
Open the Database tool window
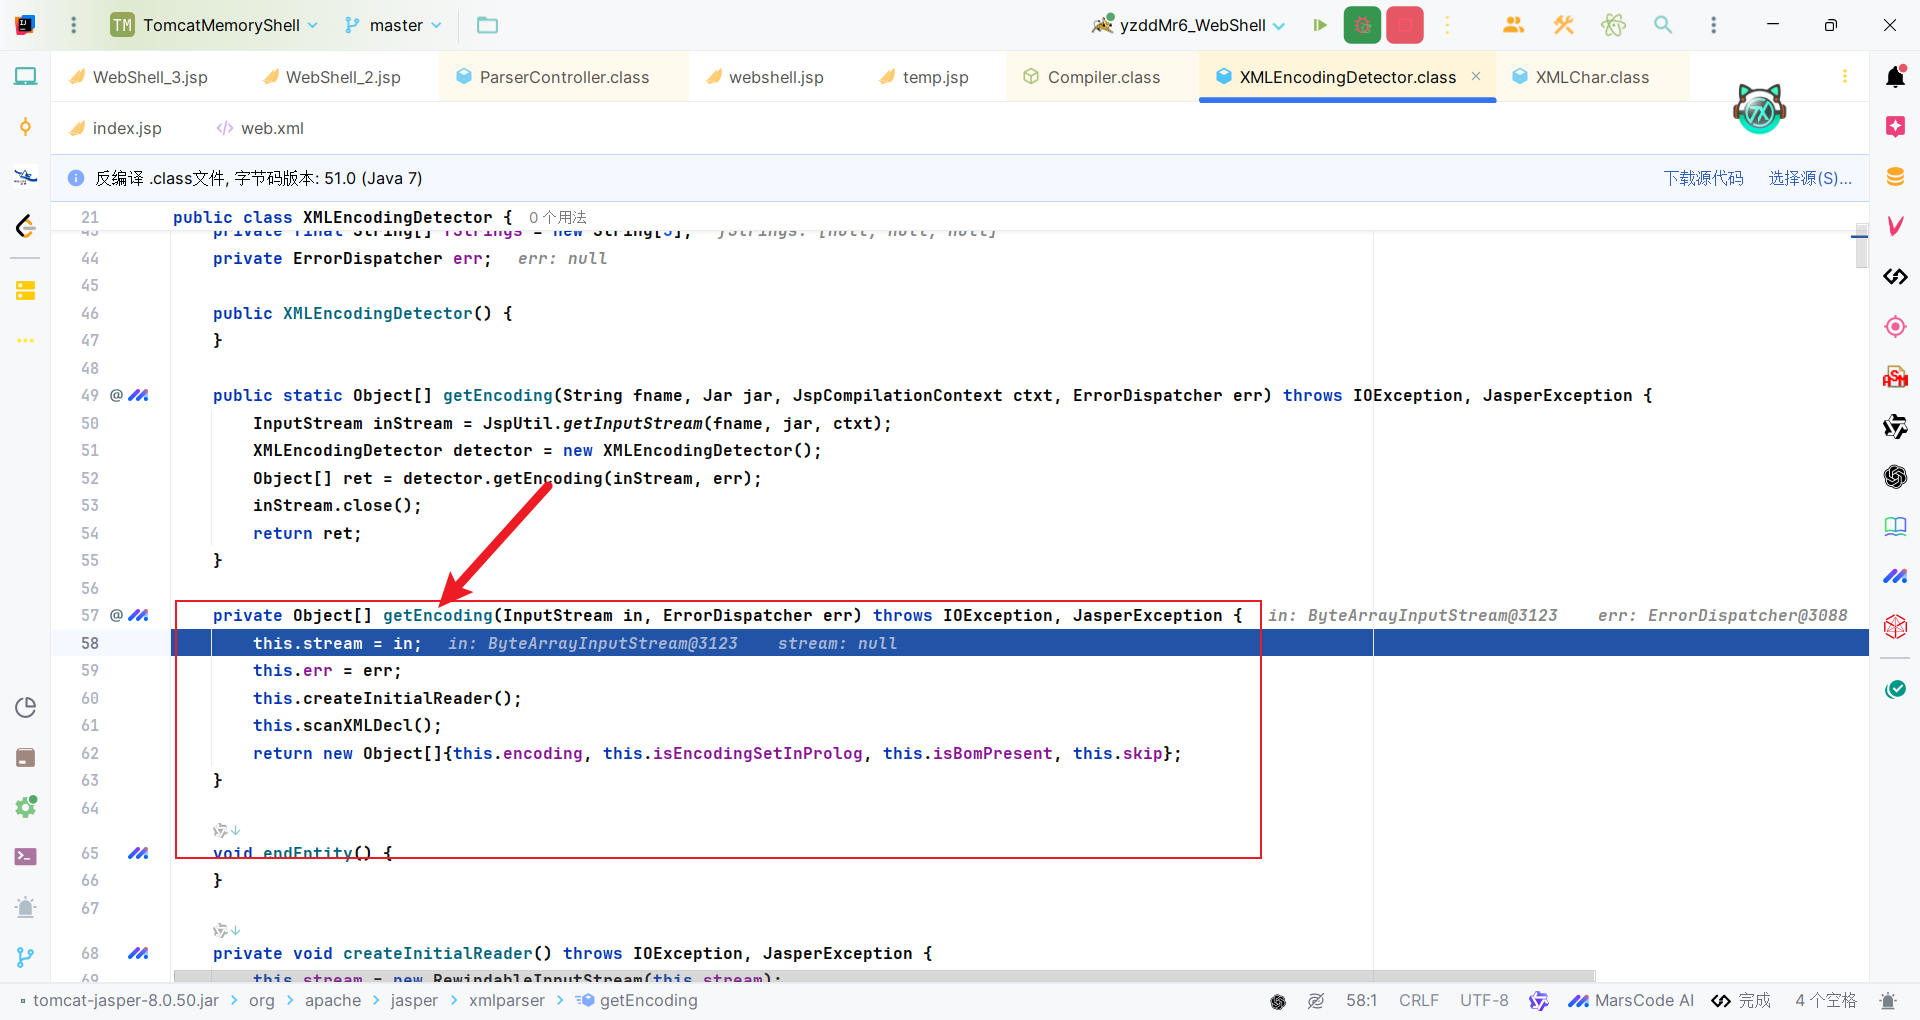1895,177
